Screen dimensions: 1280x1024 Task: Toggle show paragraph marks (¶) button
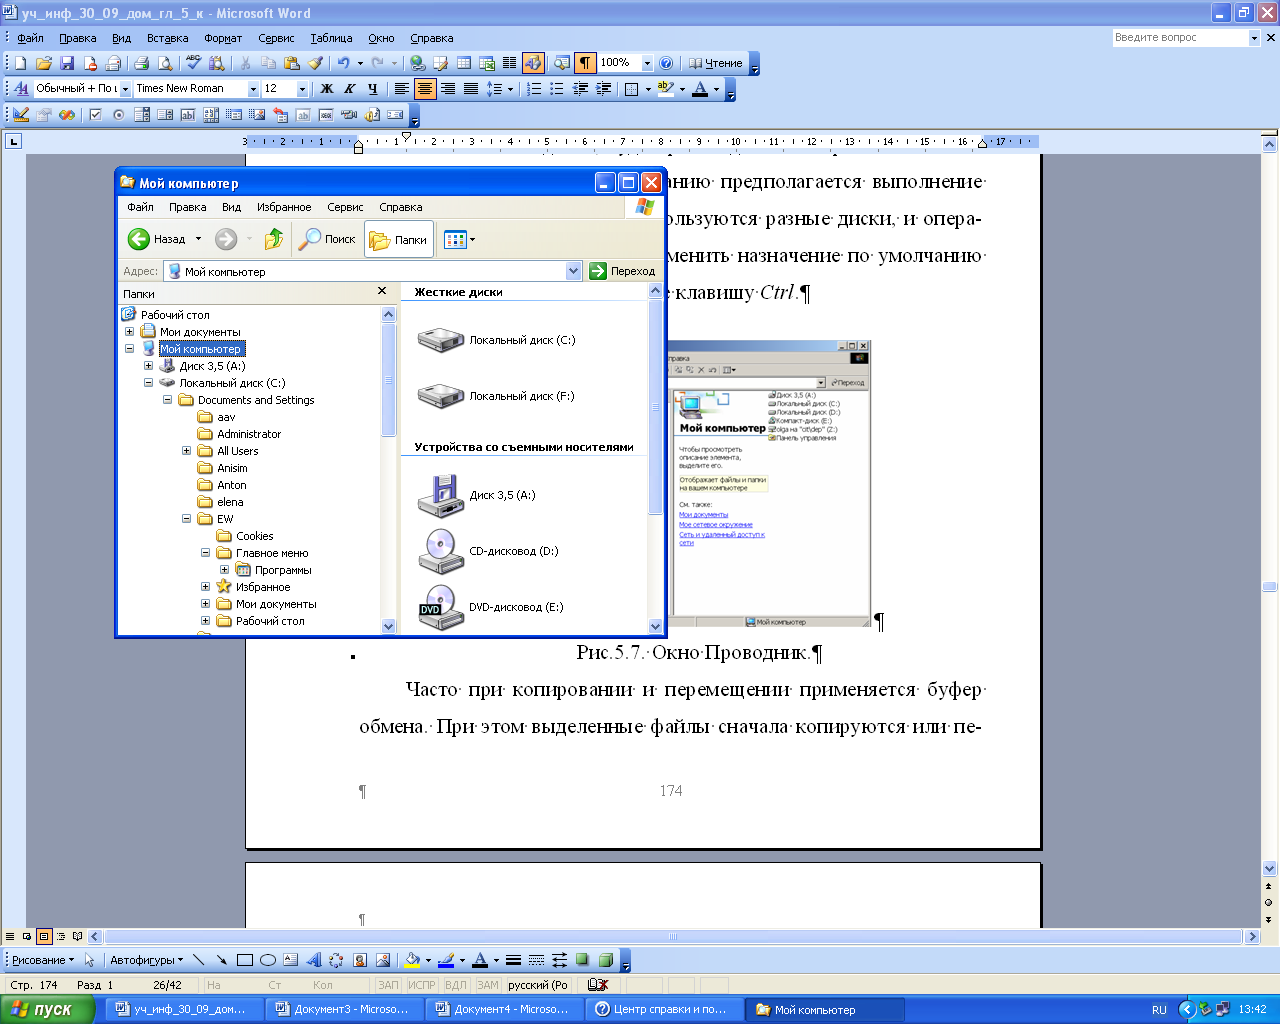tap(586, 63)
